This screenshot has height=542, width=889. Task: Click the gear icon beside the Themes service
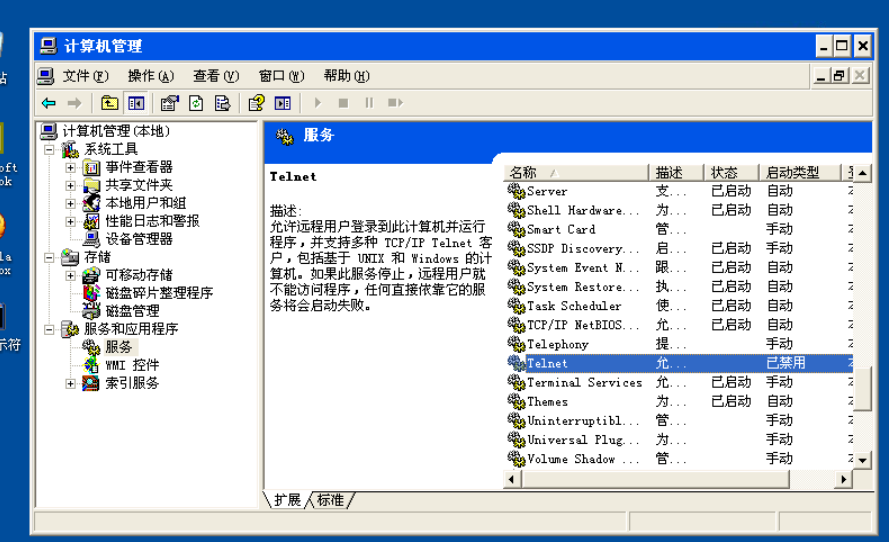(516, 401)
